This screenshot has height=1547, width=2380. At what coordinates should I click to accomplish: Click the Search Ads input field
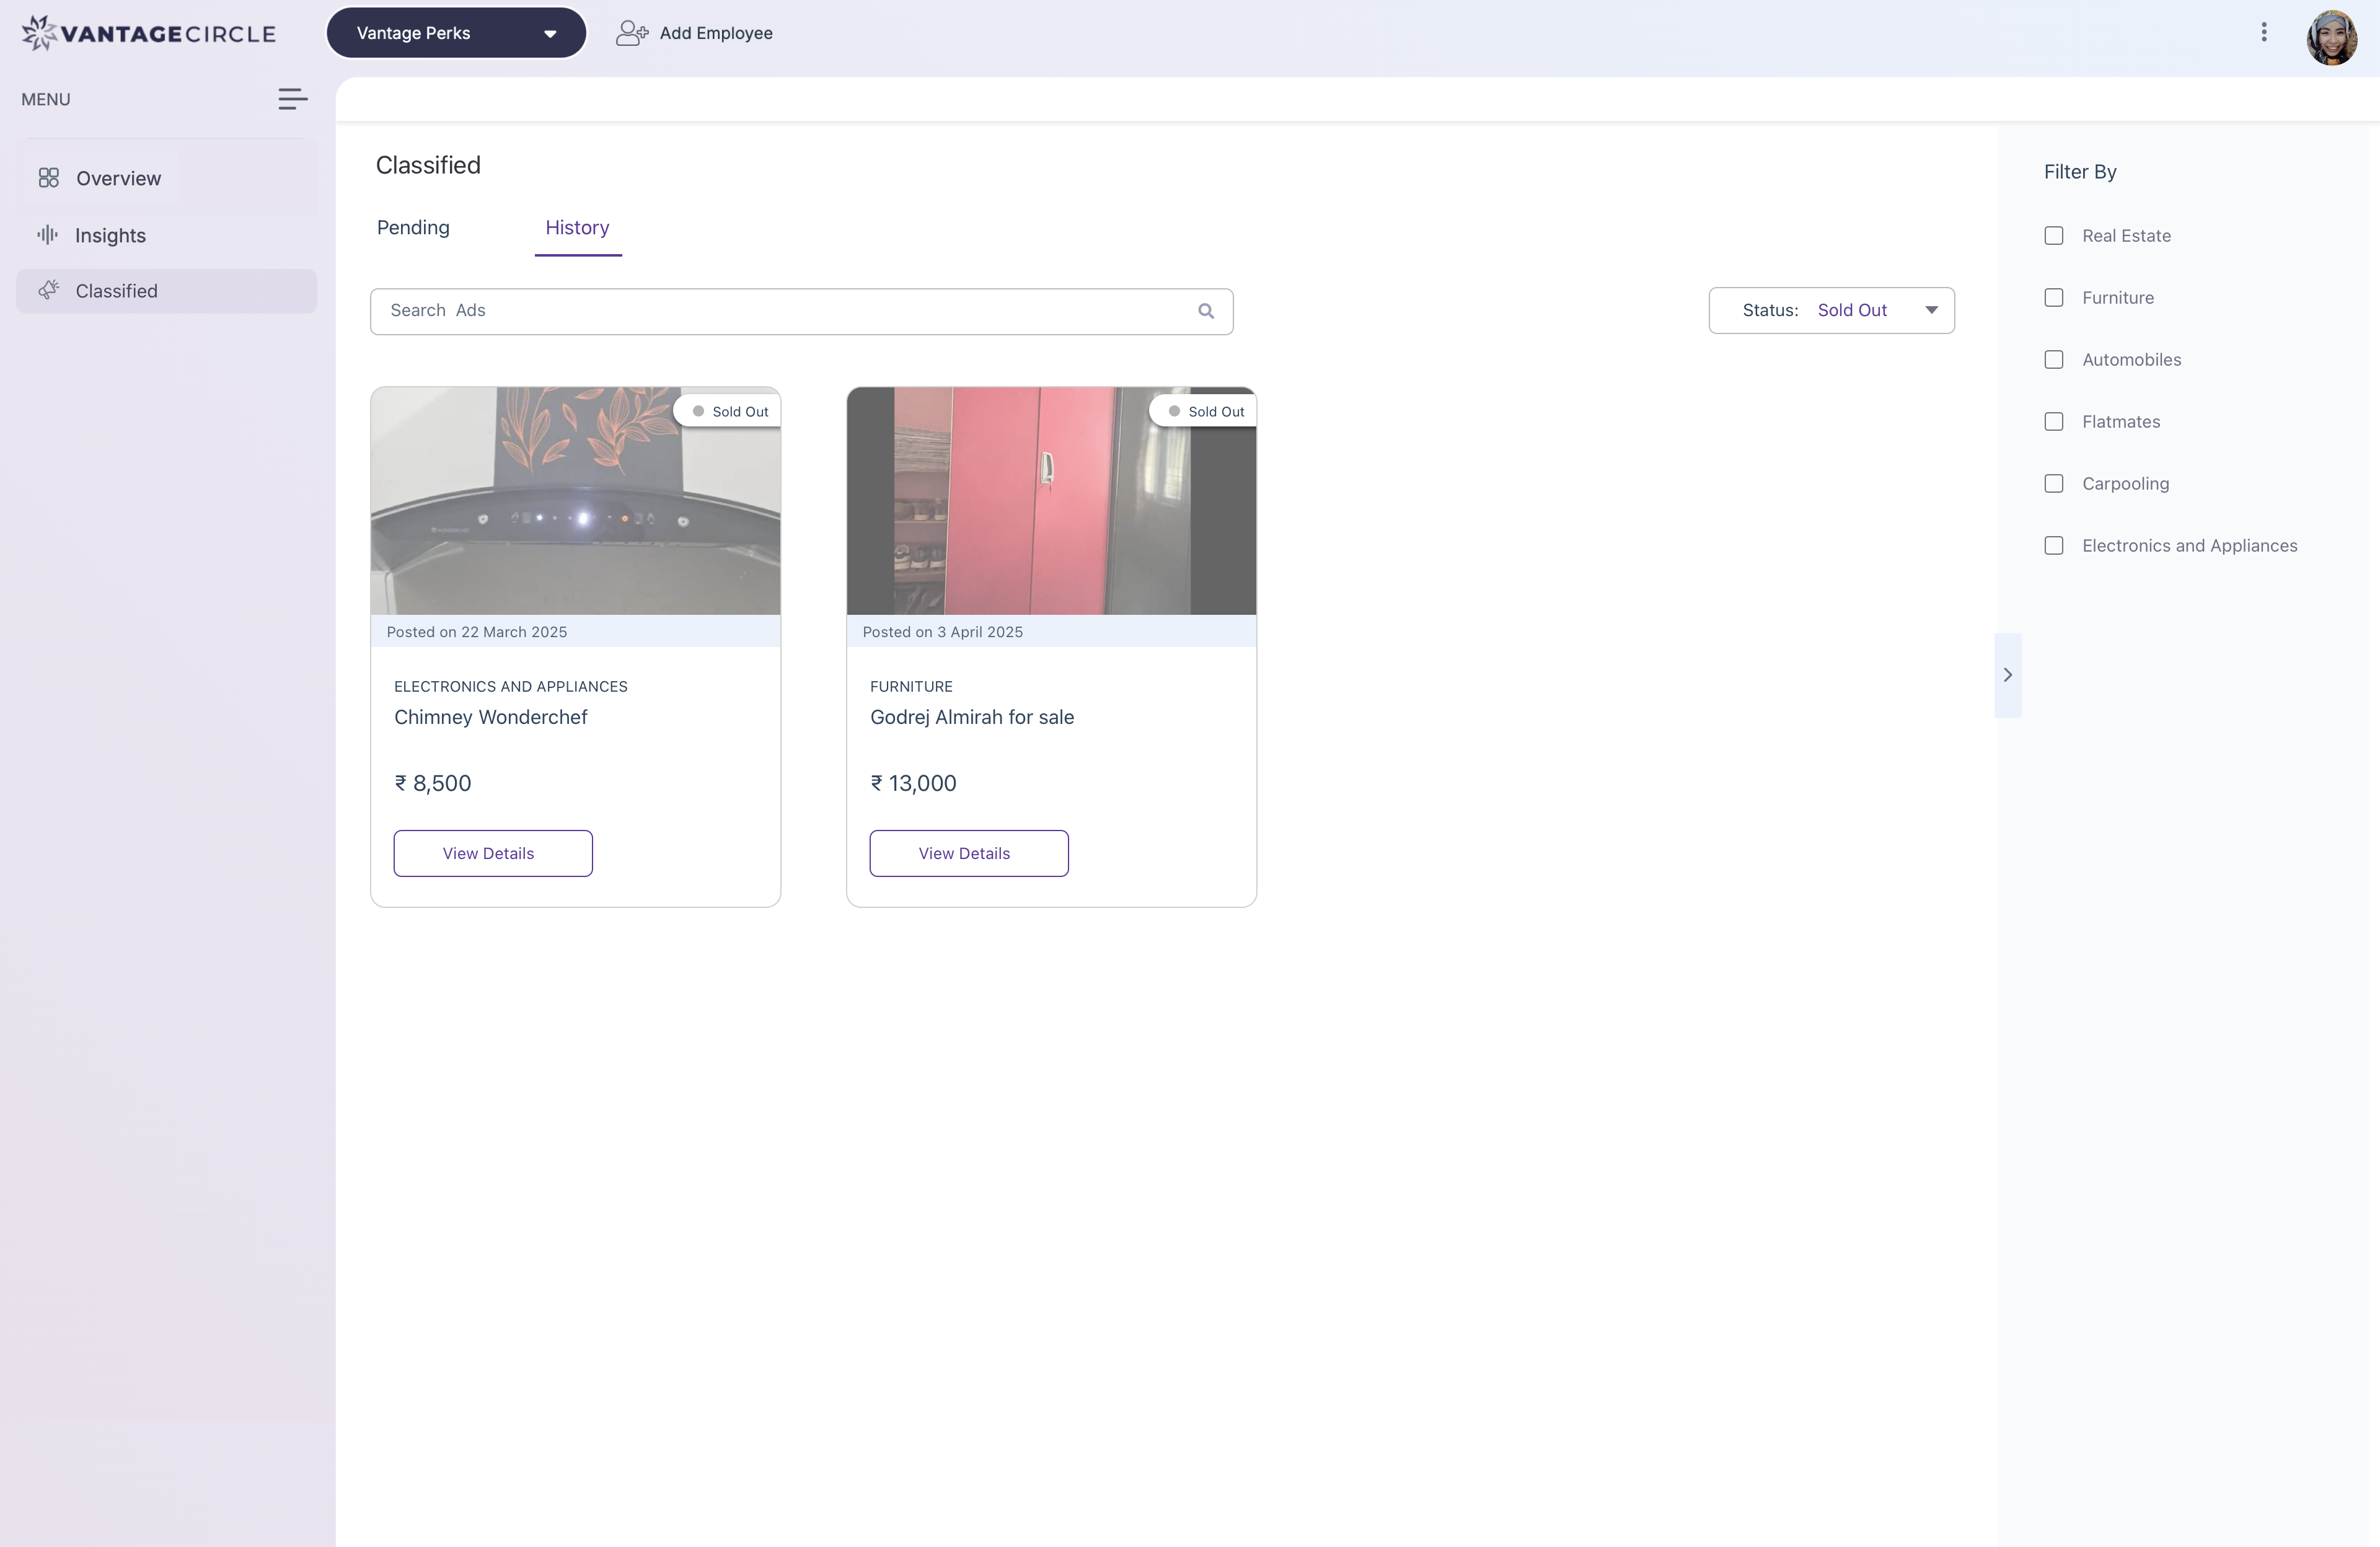(780, 311)
